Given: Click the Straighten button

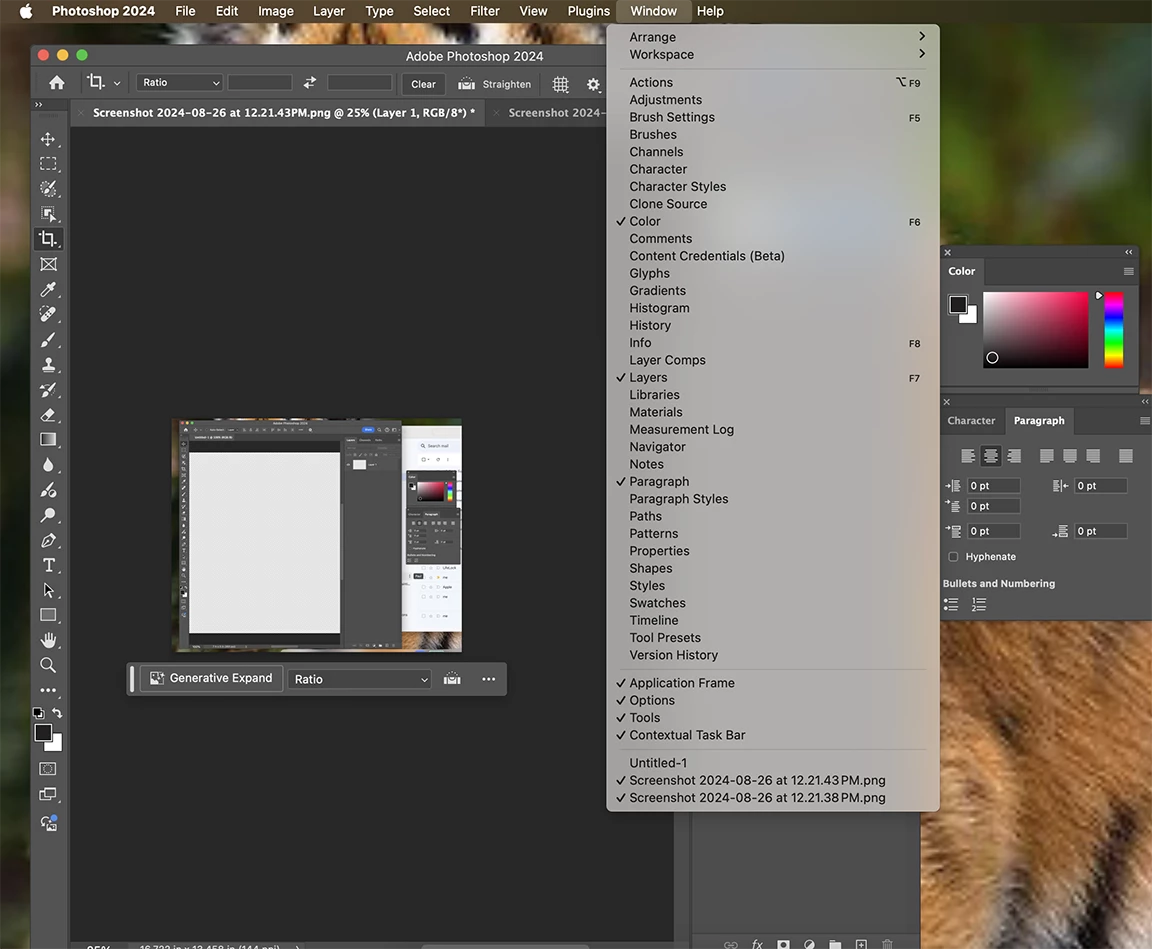Looking at the screenshot, I should [494, 84].
